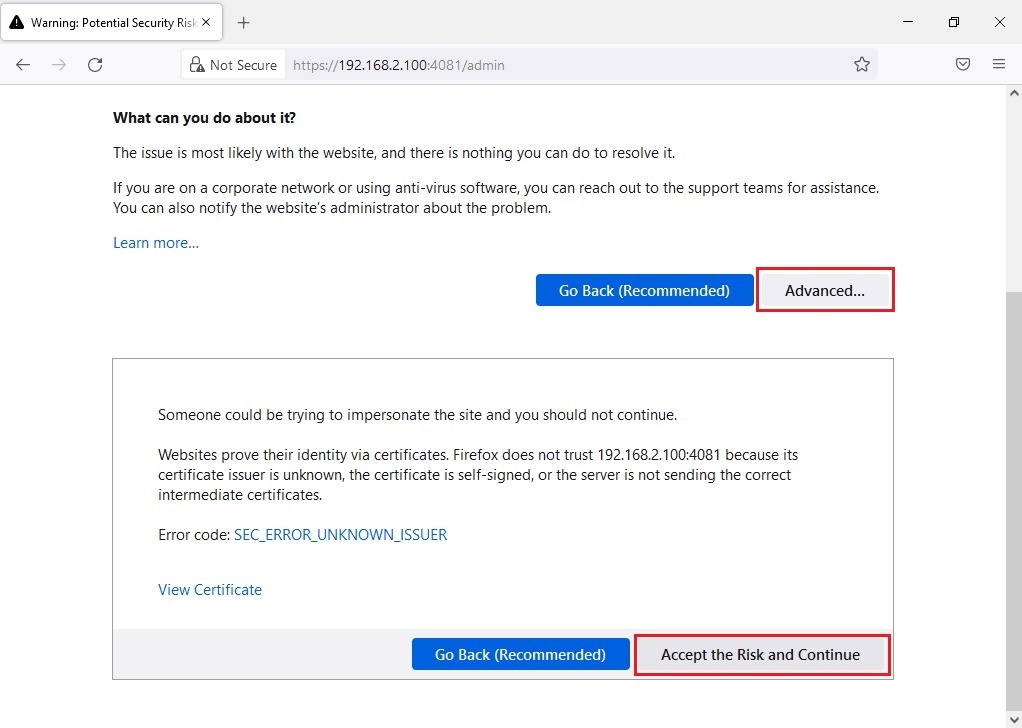Click the vertical page scrollbar thumb
Image resolution: width=1022 pixels, height=728 pixels.
(x=1013, y=500)
